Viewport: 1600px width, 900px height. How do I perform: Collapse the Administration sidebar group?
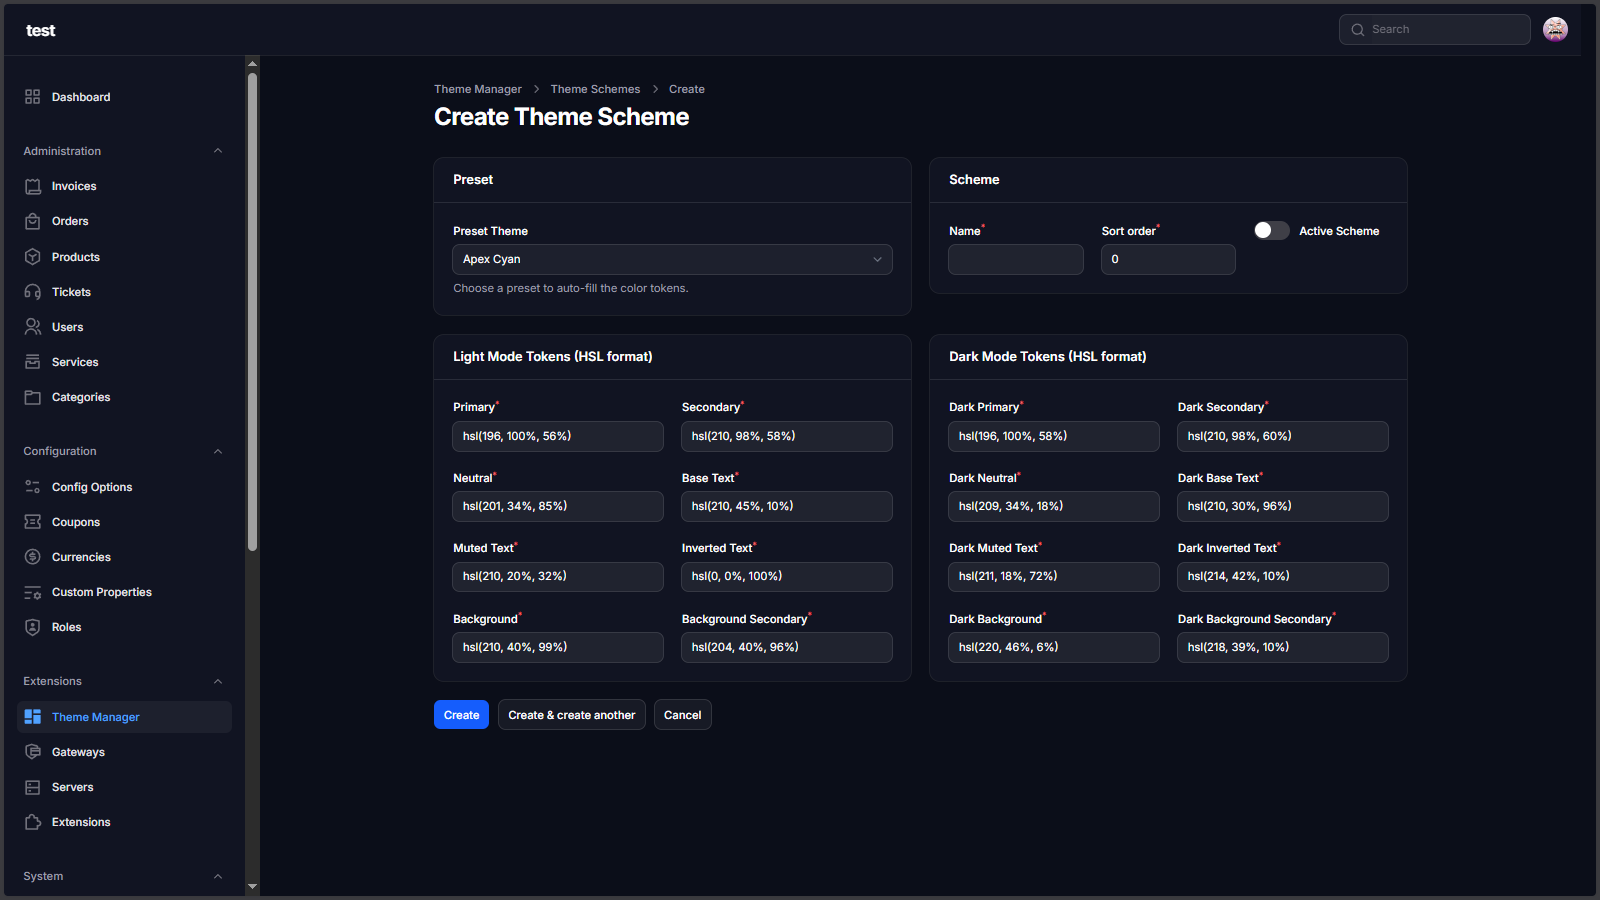pyautogui.click(x=218, y=151)
